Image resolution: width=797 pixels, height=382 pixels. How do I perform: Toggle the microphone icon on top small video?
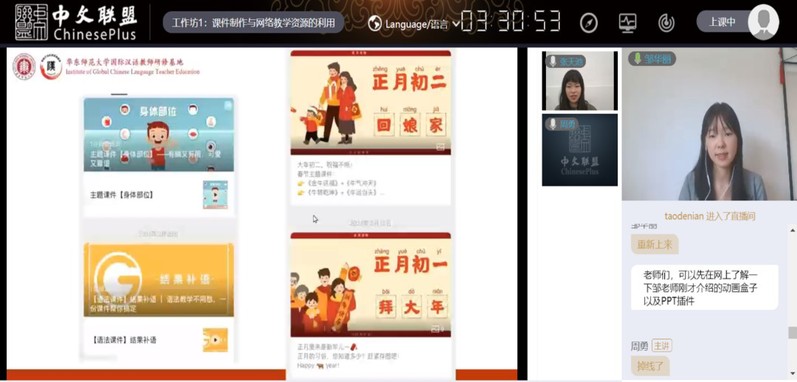coord(553,61)
